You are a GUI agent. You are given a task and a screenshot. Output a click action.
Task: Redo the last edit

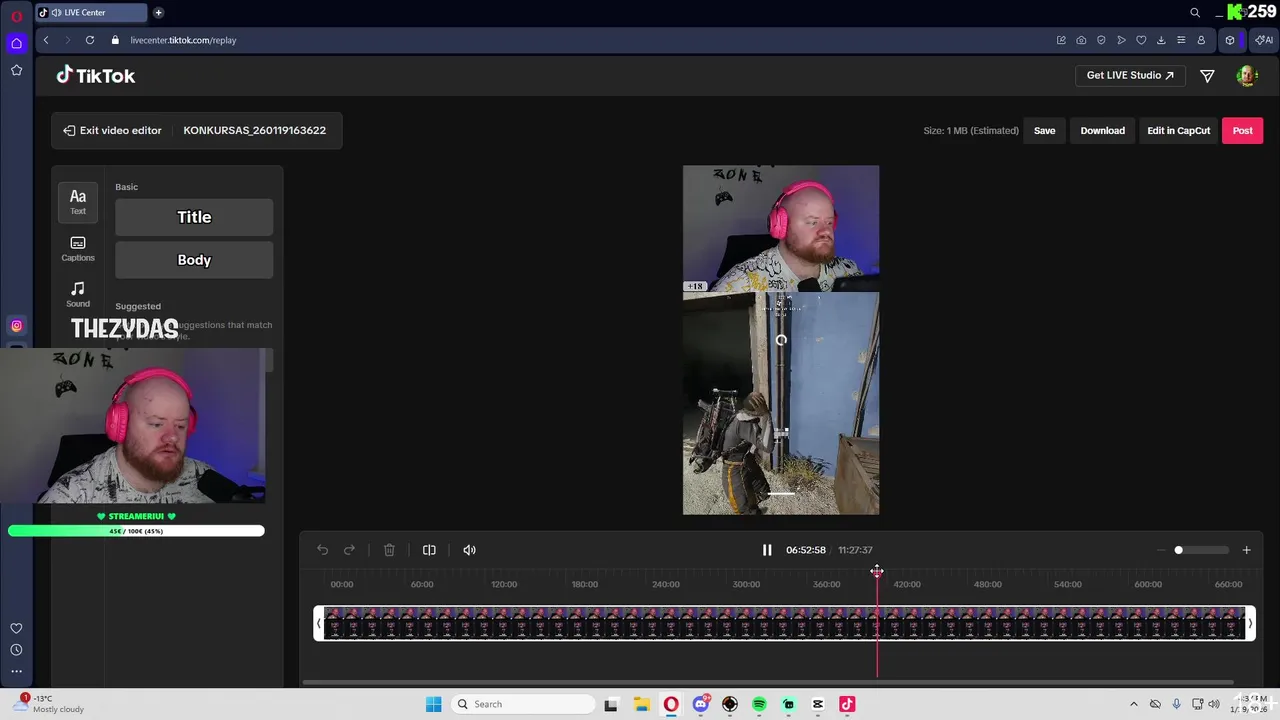coord(349,550)
